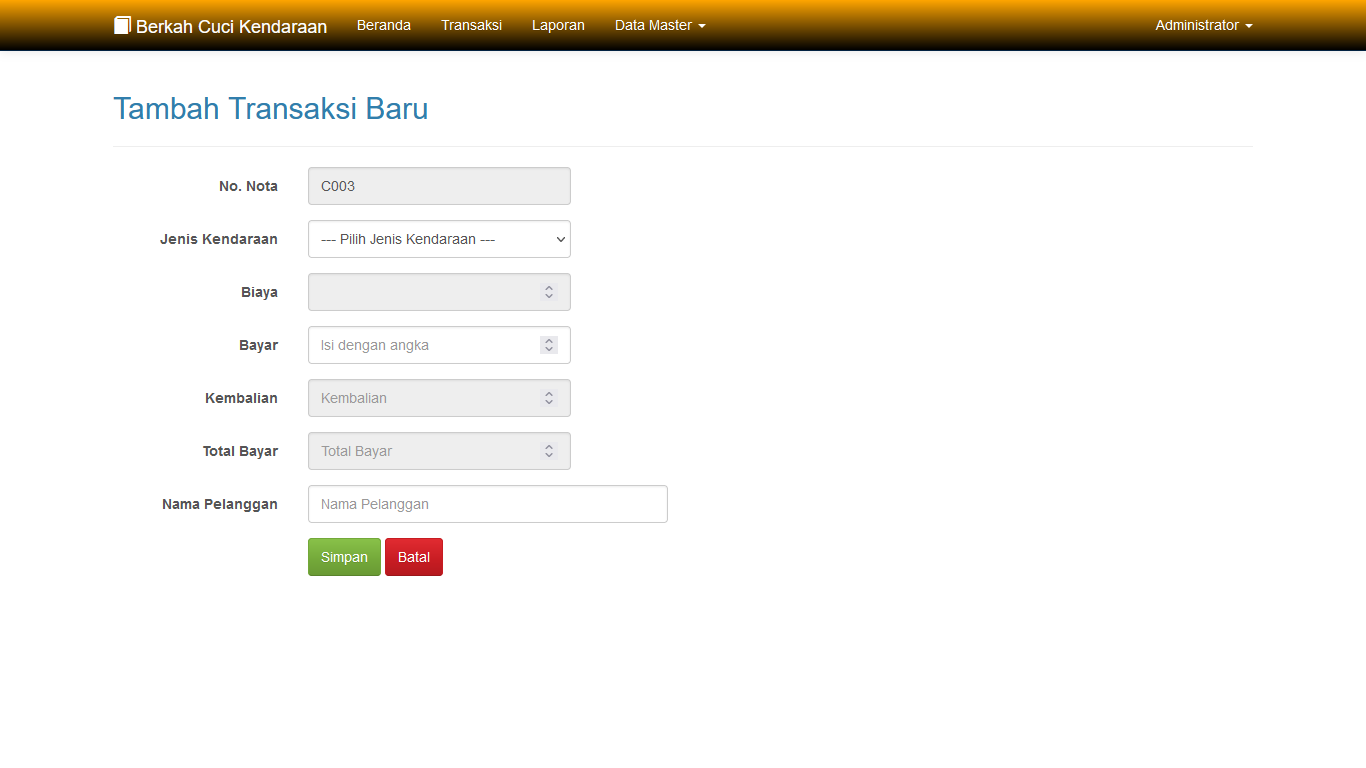1366x768 pixels.
Task: Click the No. Nota field showing C003
Action: [x=439, y=186]
